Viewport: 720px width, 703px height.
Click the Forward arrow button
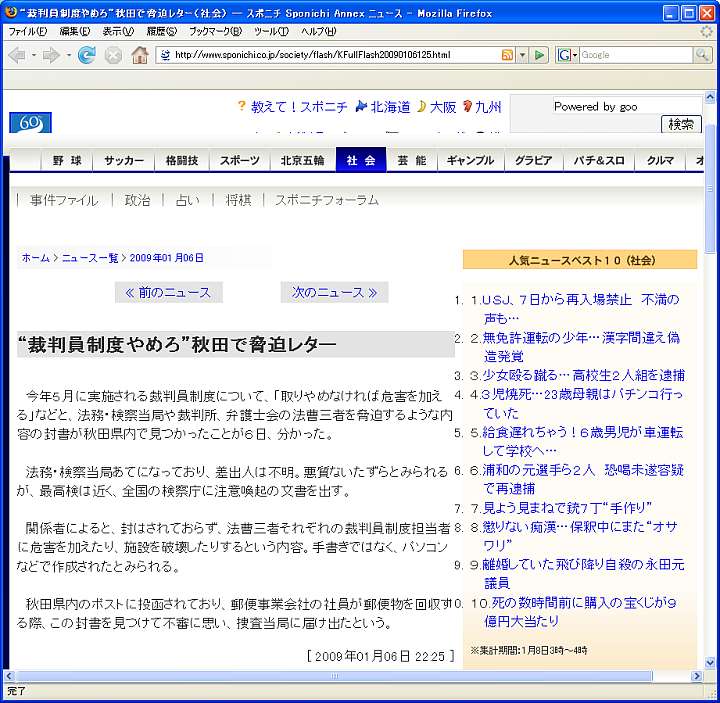pyautogui.click(x=51, y=55)
